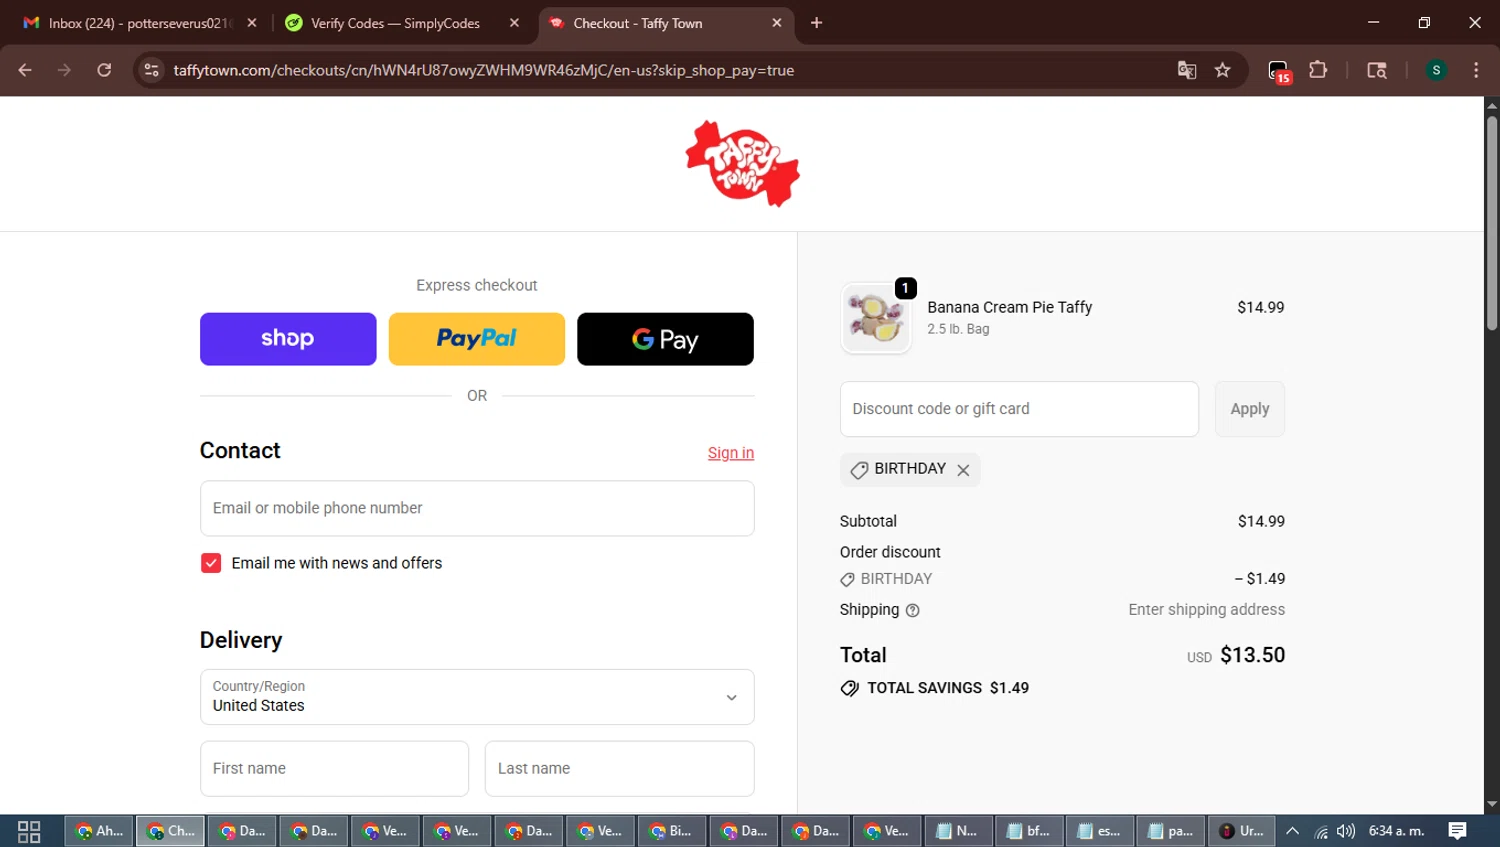Click the Apply discount button
The height and width of the screenshot is (847, 1500).
pyautogui.click(x=1250, y=409)
